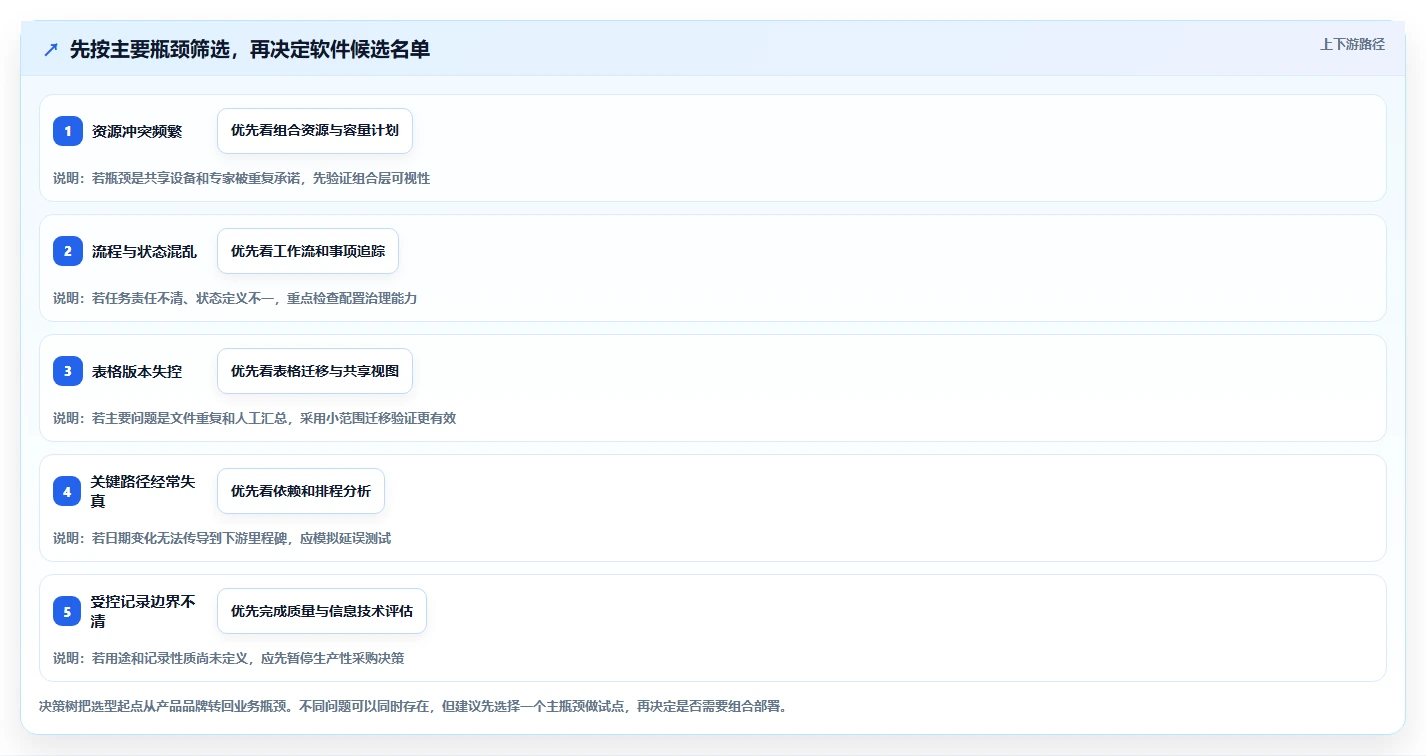Image resolution: width=1426 pixels, height=756 pixels.
Task: Click the 受控记录边界不清 label
Action: tap(144, 611)
